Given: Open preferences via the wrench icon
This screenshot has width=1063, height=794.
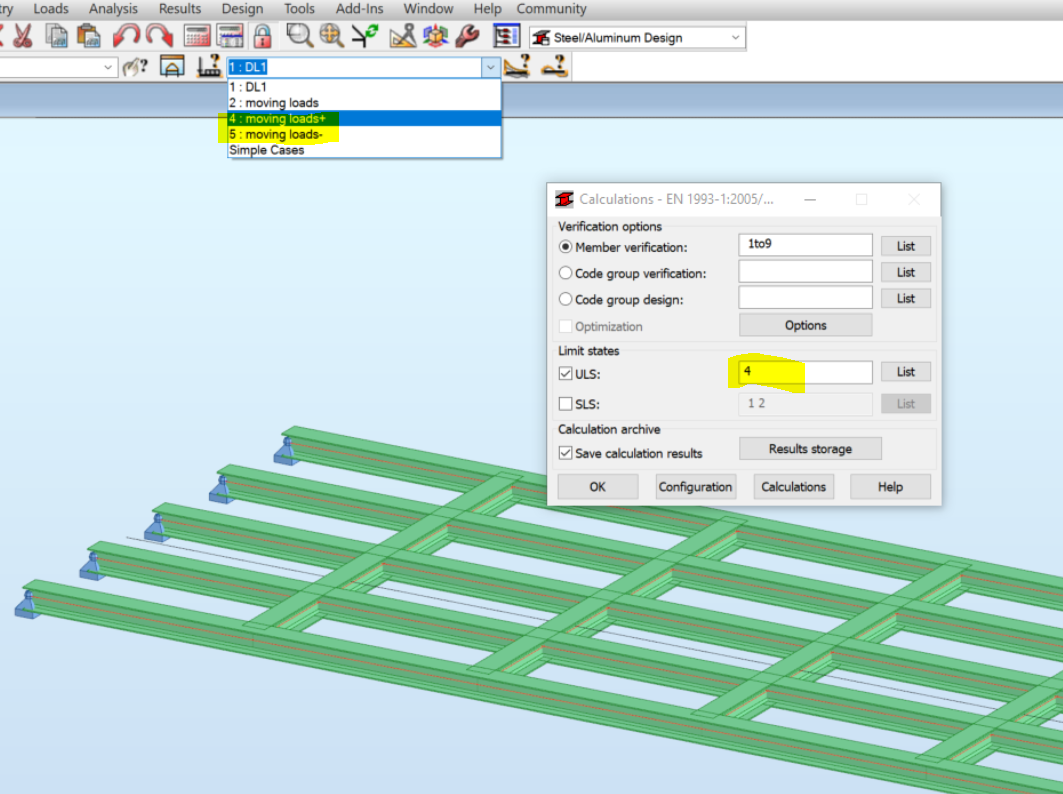Looking at the screenshot, I should [x=466, y=35].
